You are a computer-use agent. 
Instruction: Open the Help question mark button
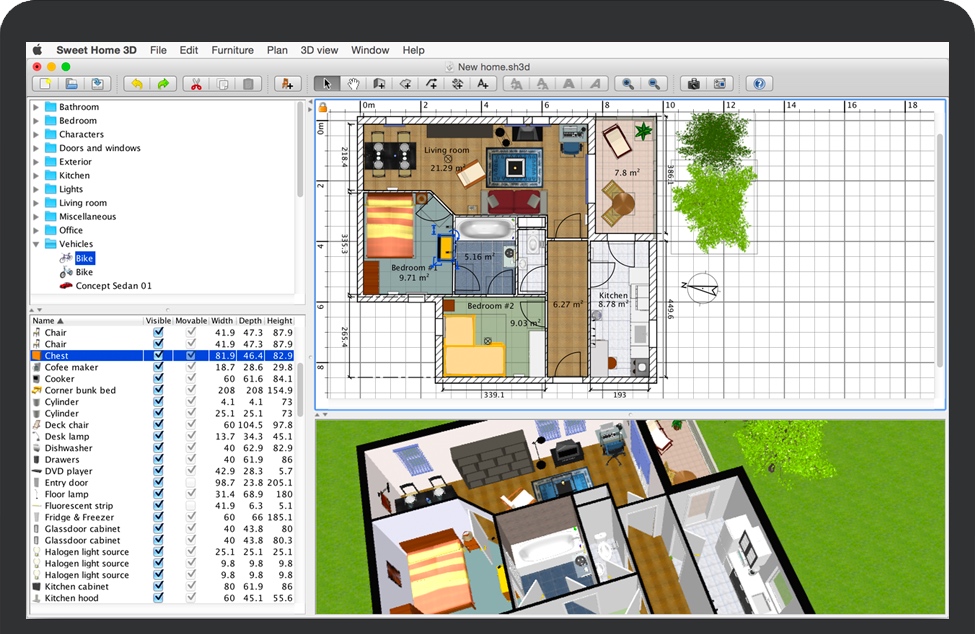click(758, 84)
